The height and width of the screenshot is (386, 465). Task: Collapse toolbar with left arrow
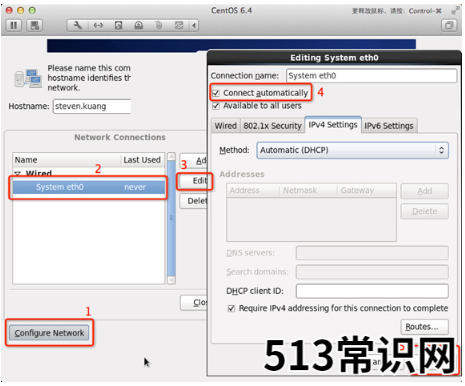pyautogui.click(x=194, y=25)
